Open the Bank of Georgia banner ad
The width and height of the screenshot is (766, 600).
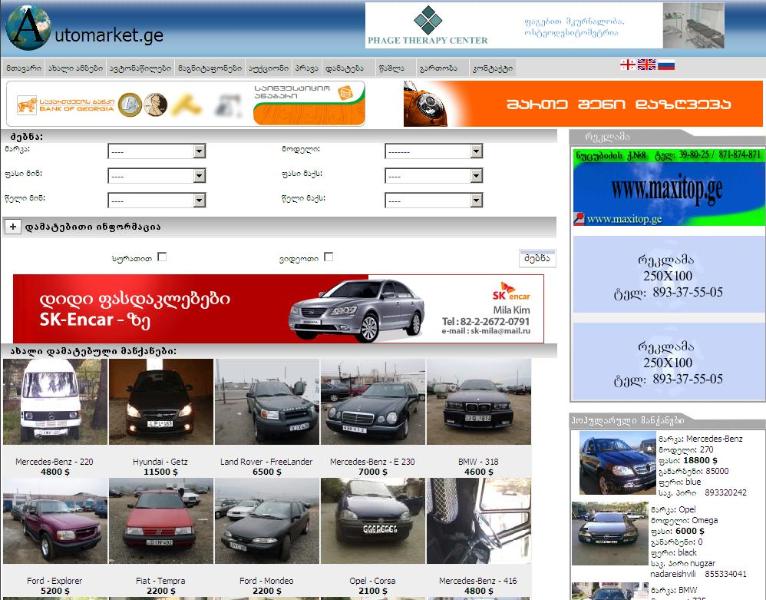click(186, 104)
